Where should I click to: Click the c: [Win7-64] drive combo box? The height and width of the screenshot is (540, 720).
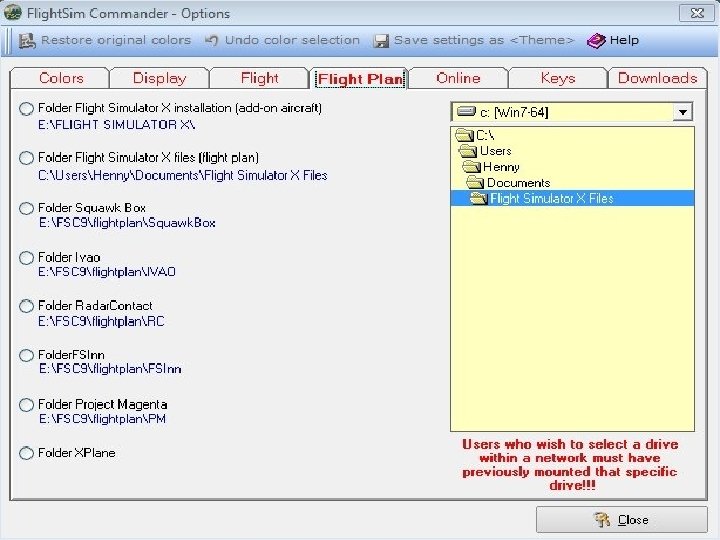coord(572,112)
